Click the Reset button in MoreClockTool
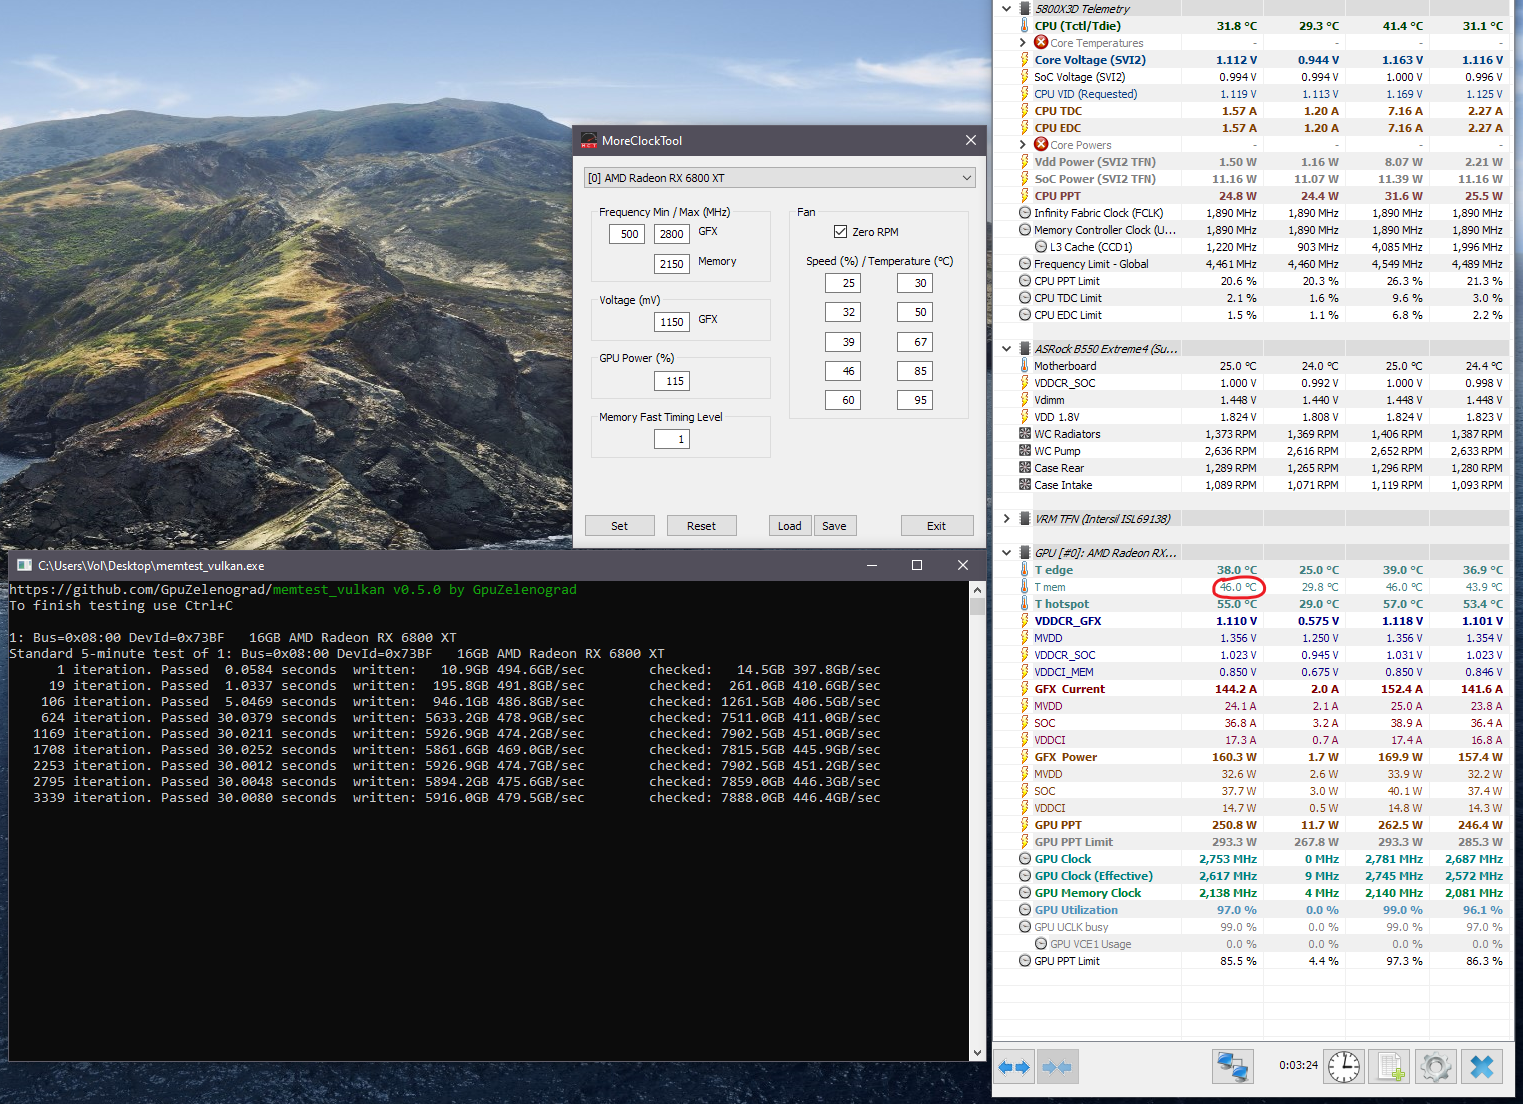The image size is (1523, 1104). pos(702,526)
